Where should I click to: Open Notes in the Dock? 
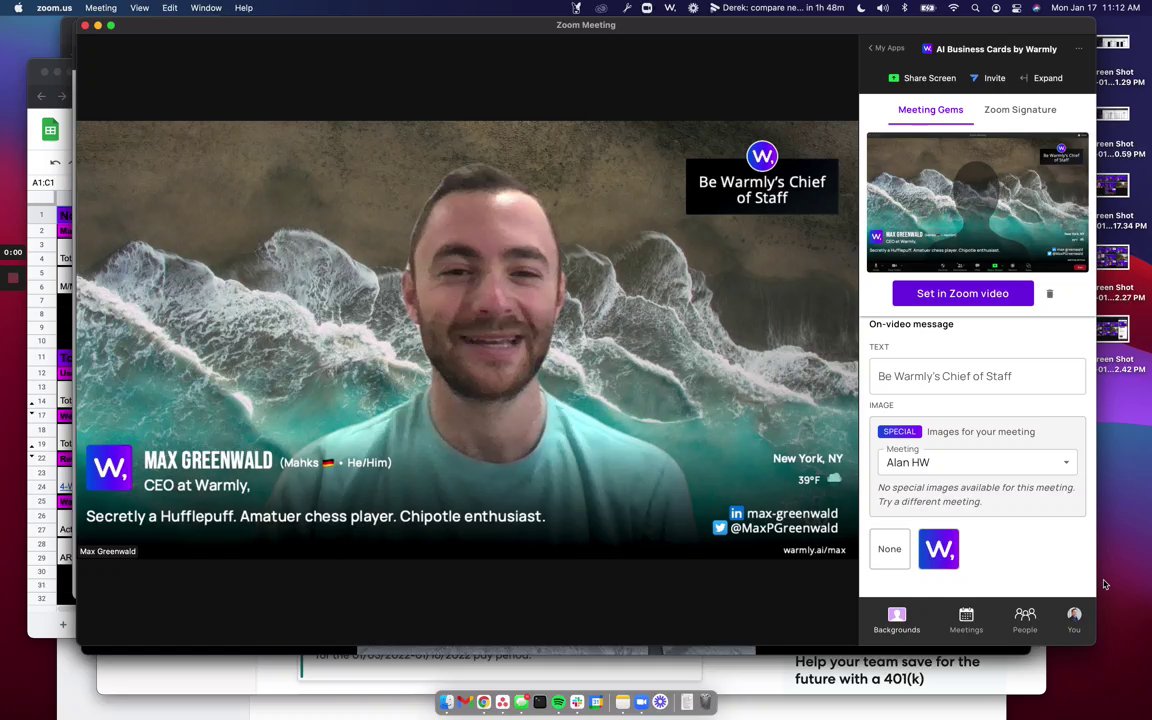tap(622, 702)
